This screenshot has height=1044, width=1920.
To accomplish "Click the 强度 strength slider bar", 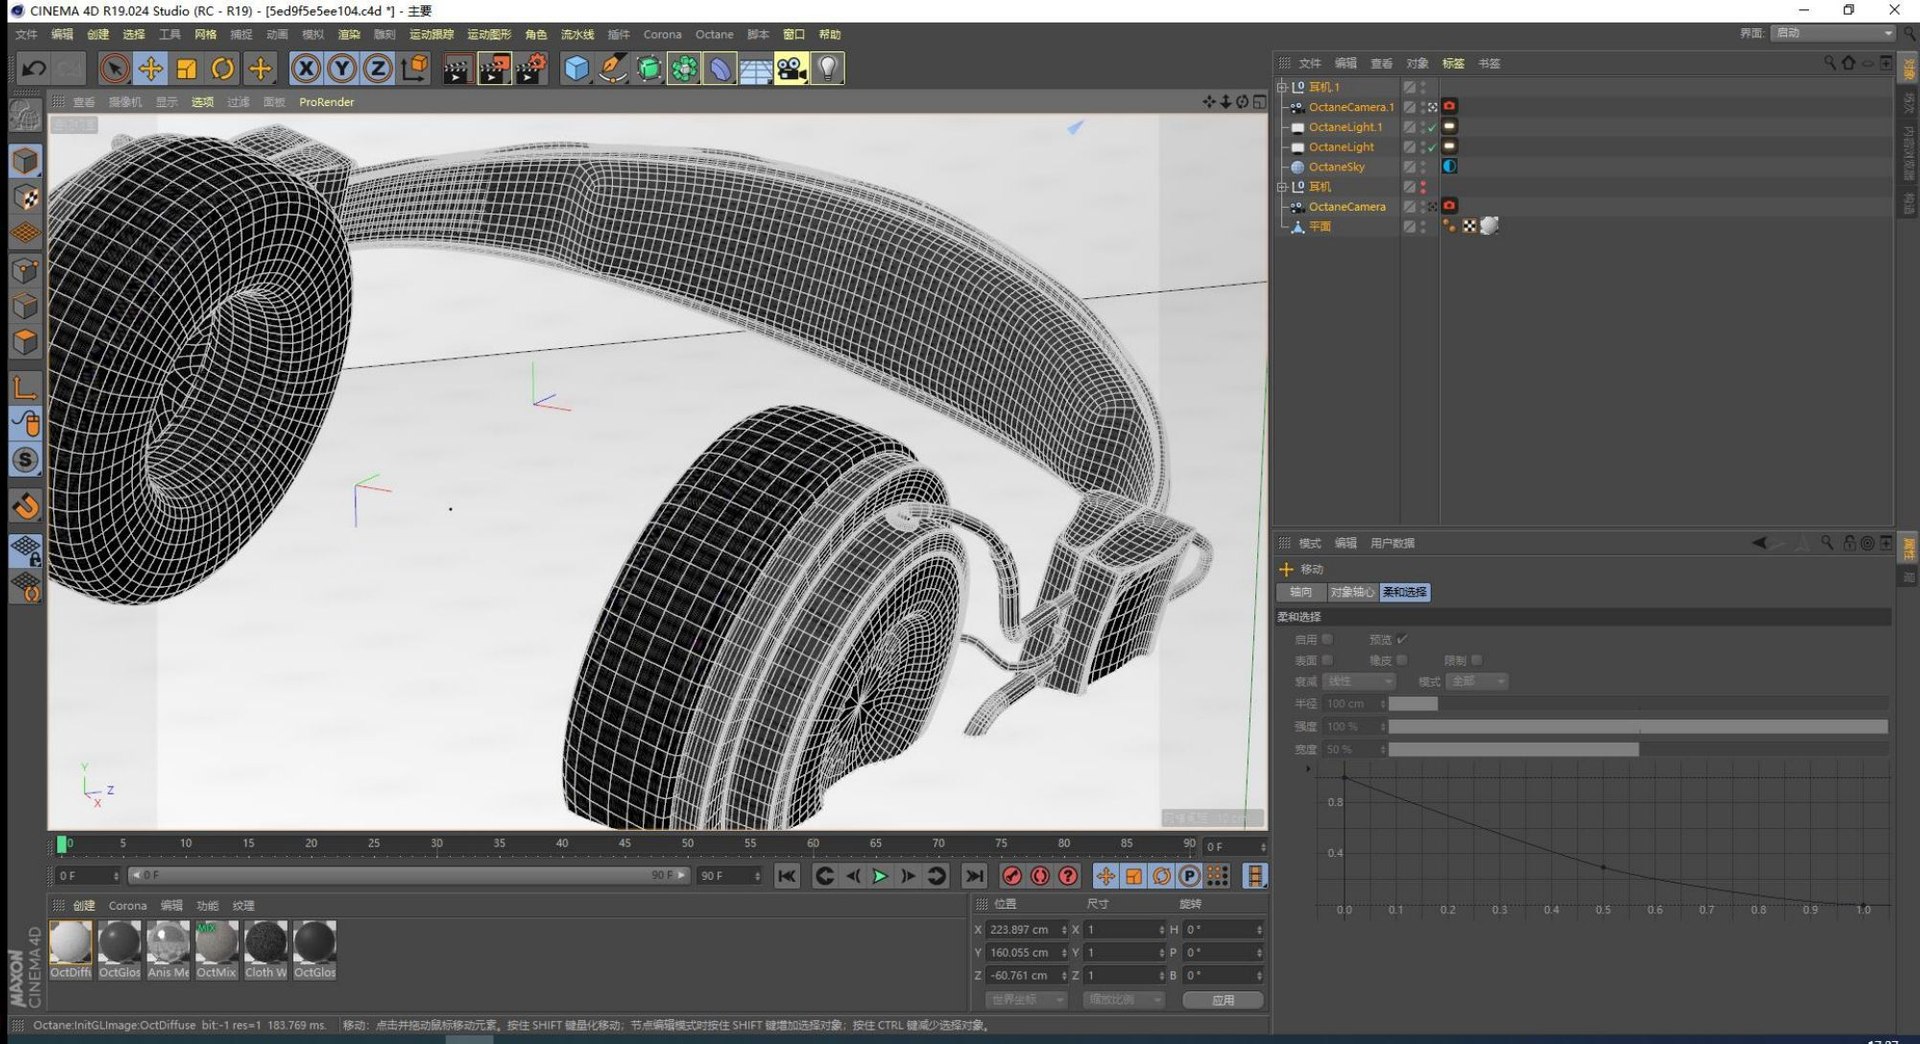I will [x=1637, y=727].
